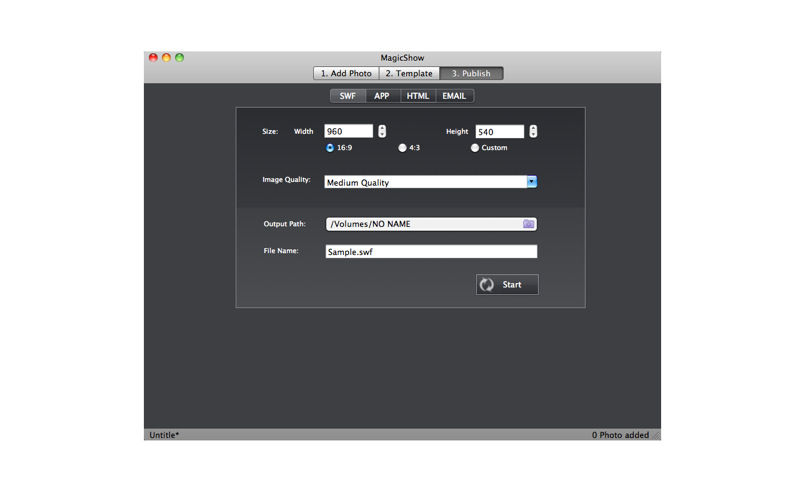Switch to the Template step tab

pos(409,73)
